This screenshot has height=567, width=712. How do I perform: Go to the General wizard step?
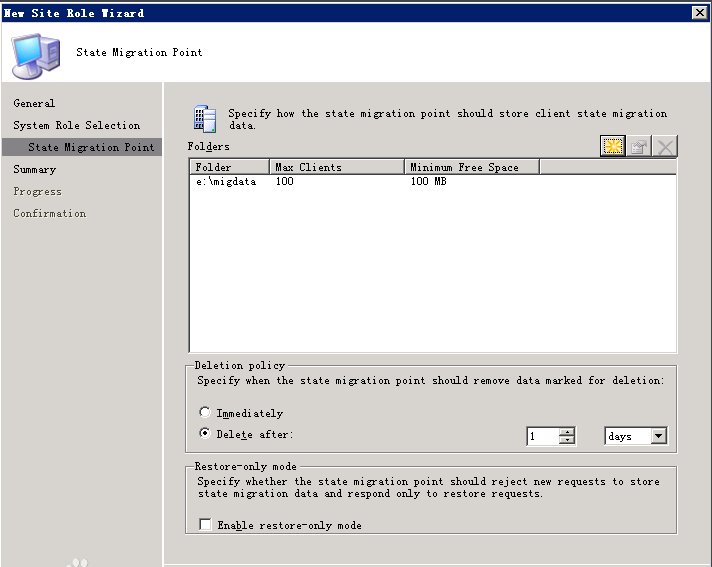[x=34, y=103]
